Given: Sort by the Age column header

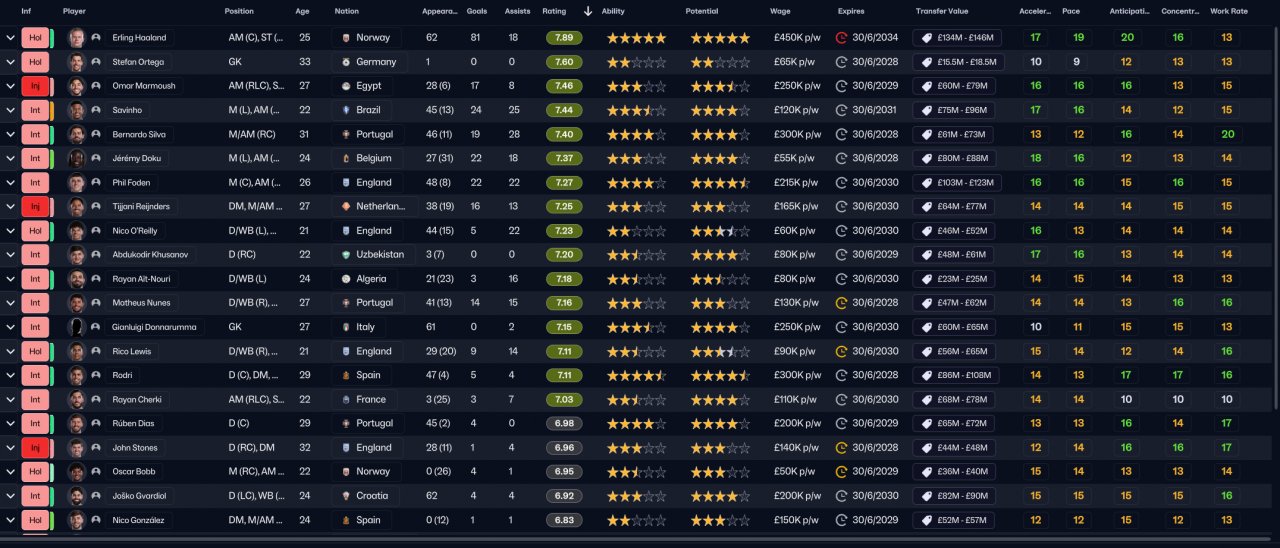Looking at the screenshot, I should click(302, 11).
